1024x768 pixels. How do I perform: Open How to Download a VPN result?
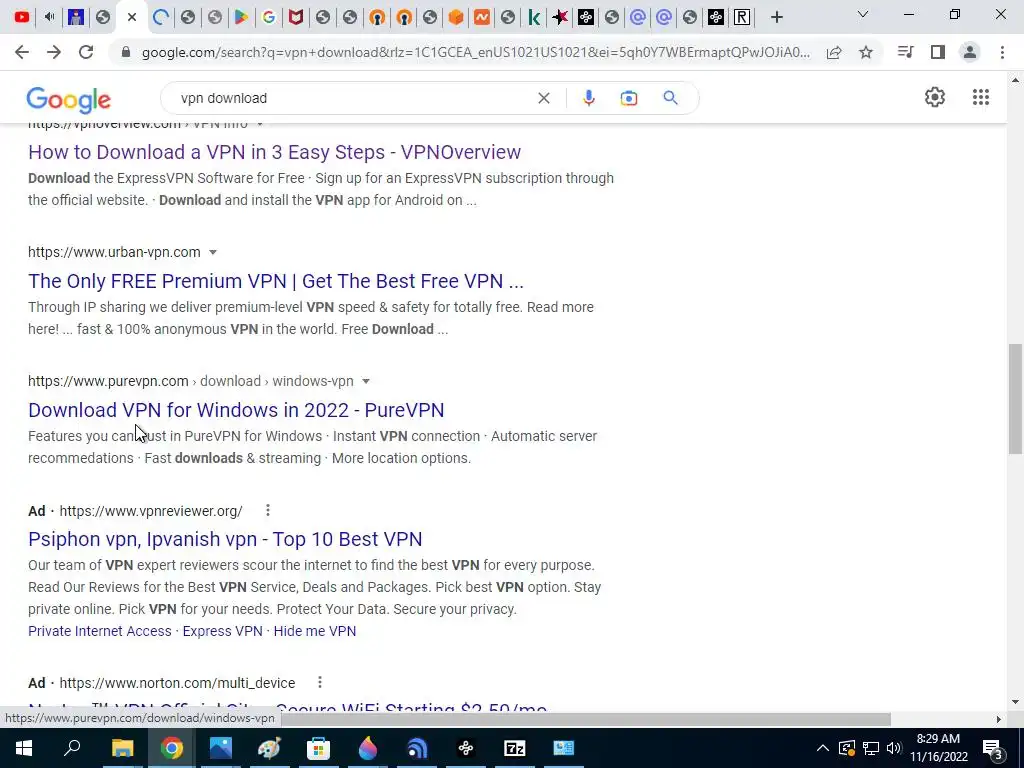pos(274,152)
